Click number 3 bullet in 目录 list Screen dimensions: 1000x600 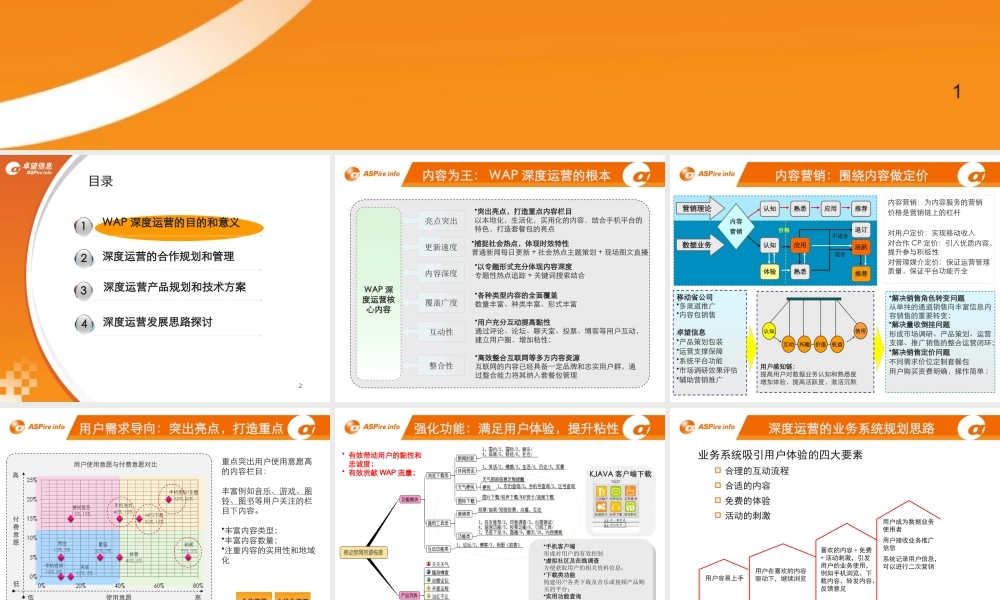pos(83,291)
